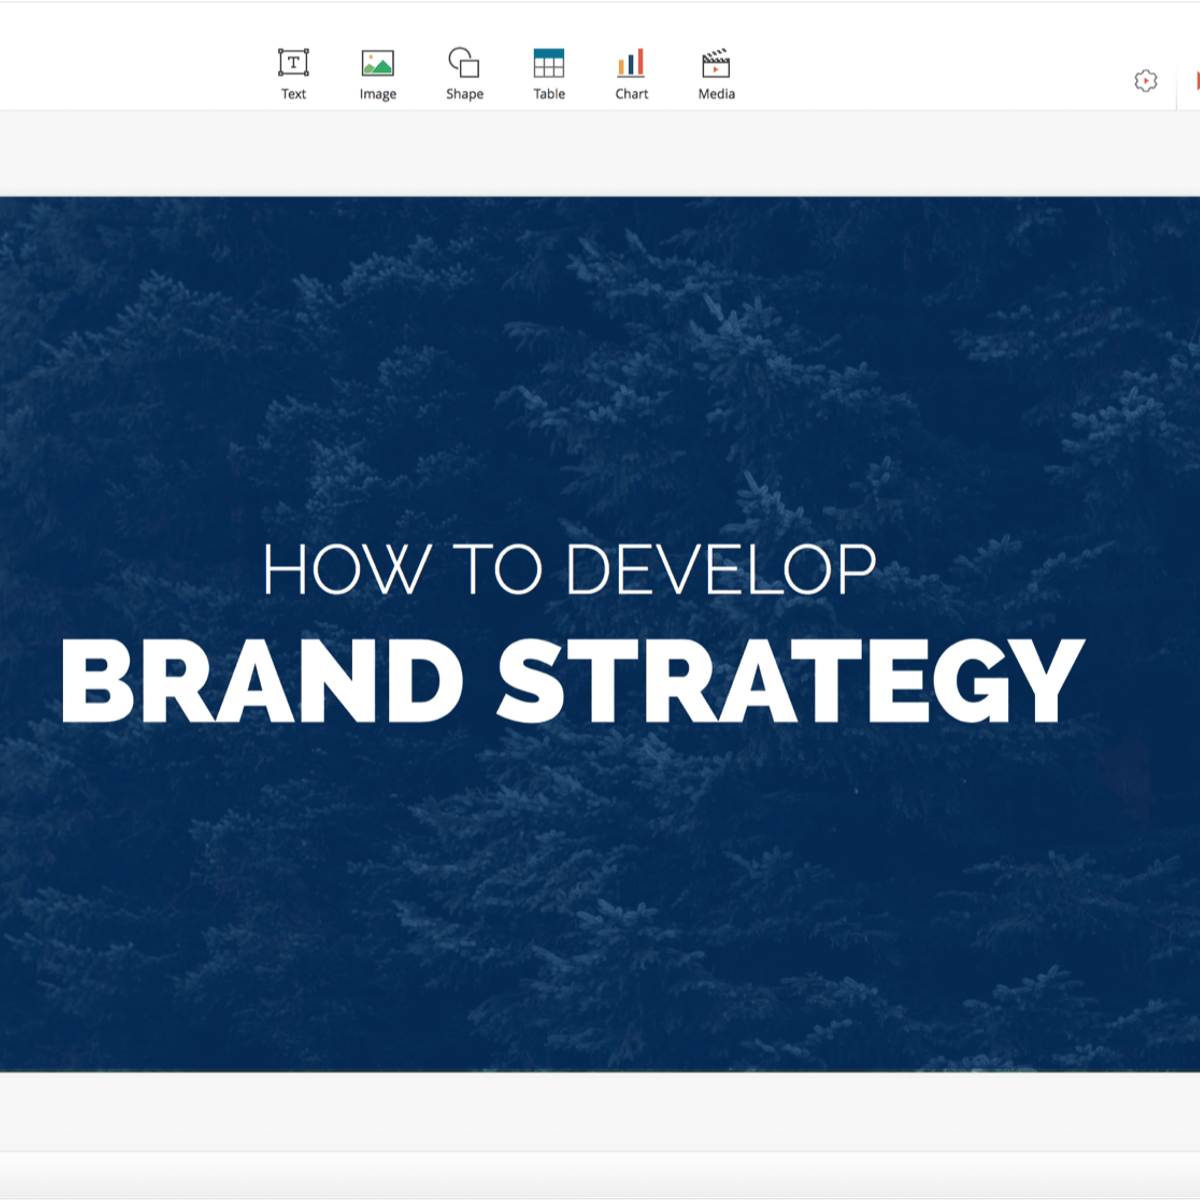Choose the Shape tool in toolbar

click(x=464, y=74)
